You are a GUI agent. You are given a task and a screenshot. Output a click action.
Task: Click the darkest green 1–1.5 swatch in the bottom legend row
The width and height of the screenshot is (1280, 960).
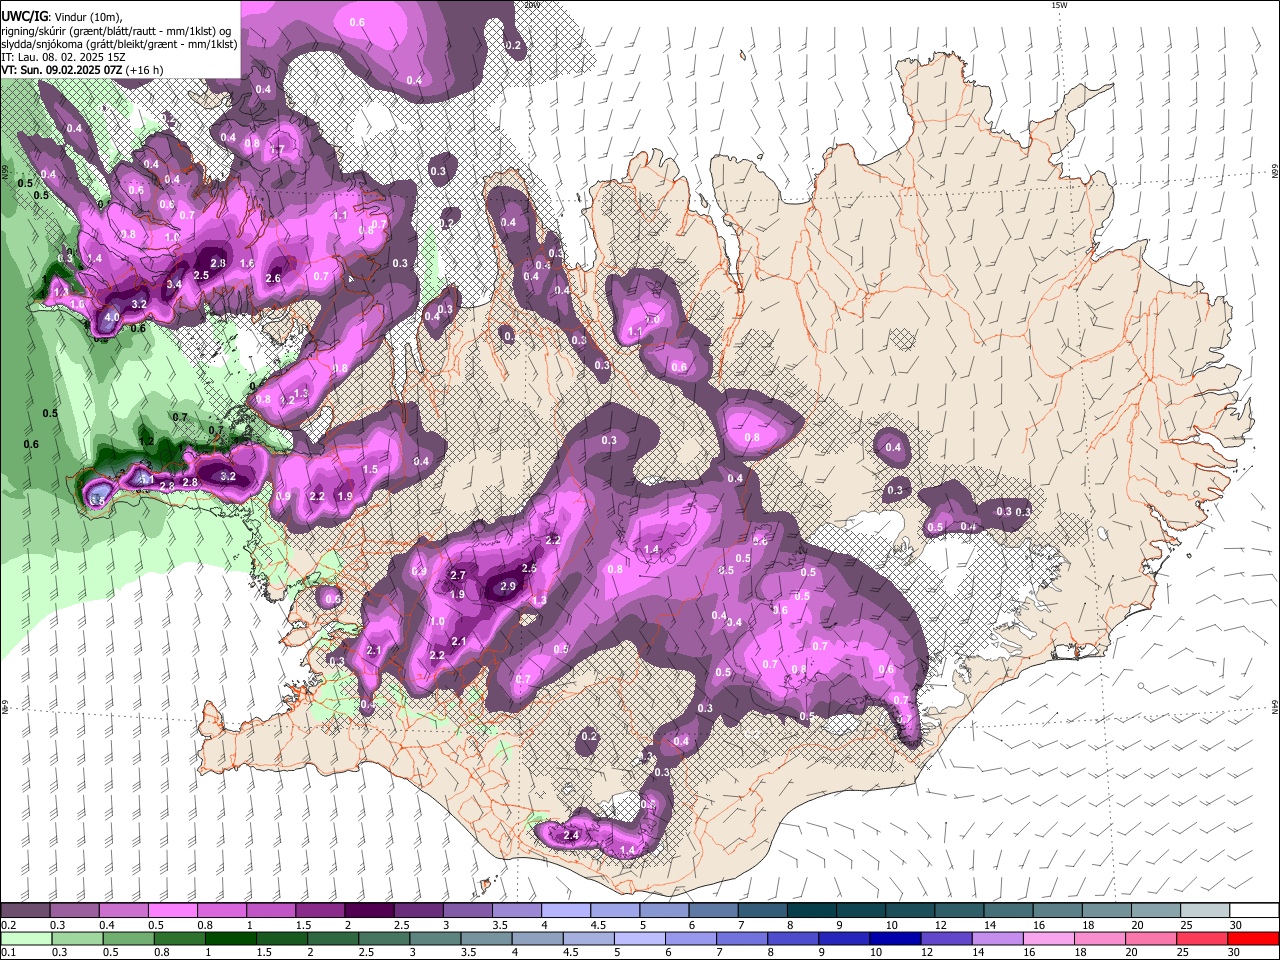[x=230, y=938]
